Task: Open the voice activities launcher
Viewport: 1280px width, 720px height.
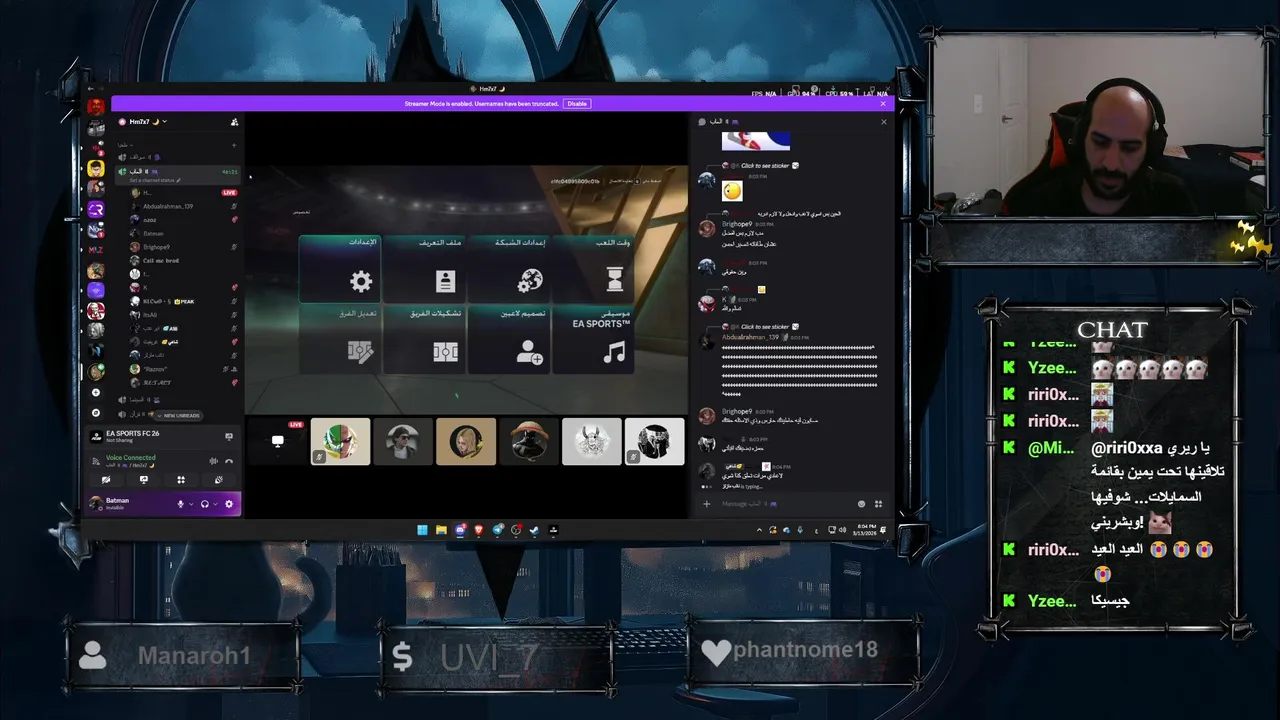Action: (x=181, y=480)
